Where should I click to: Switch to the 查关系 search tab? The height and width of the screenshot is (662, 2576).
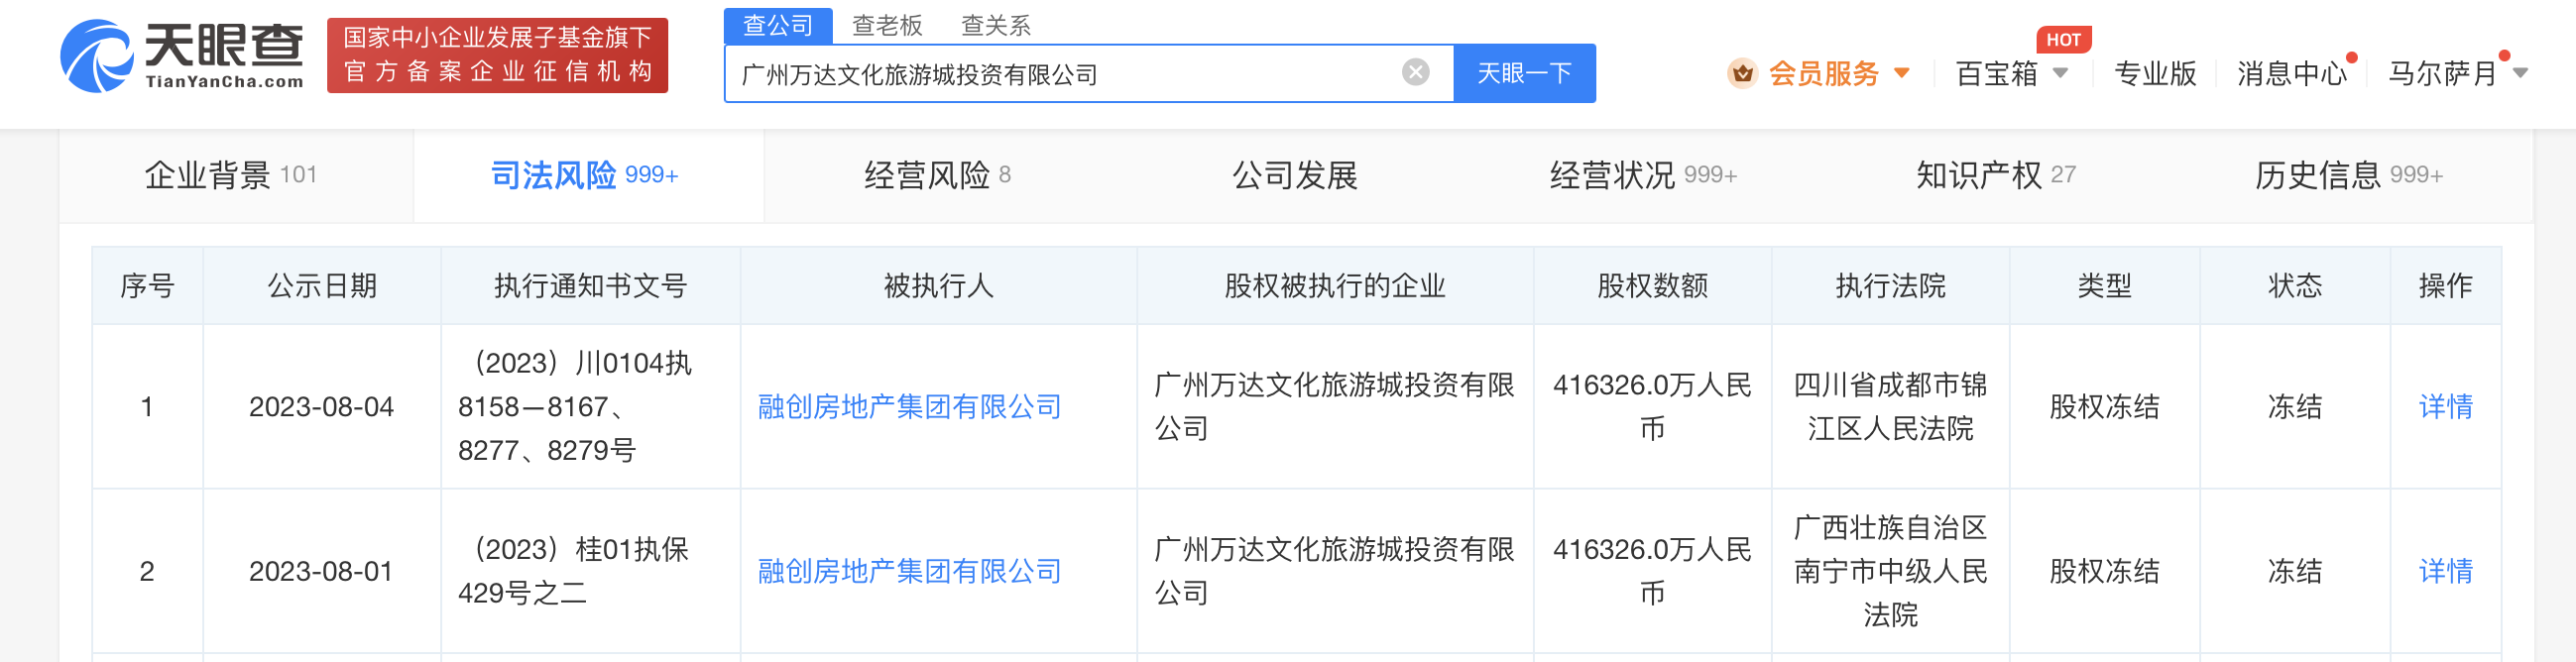995,25
